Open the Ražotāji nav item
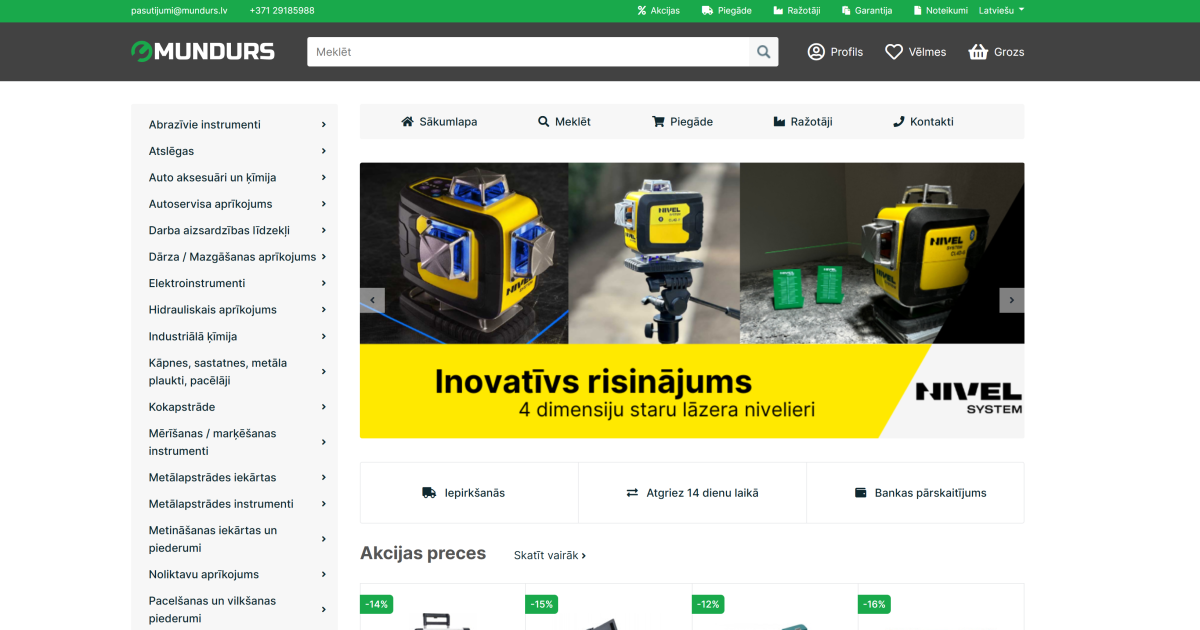This screenshot has height=630, width=1200. point(802,122)
